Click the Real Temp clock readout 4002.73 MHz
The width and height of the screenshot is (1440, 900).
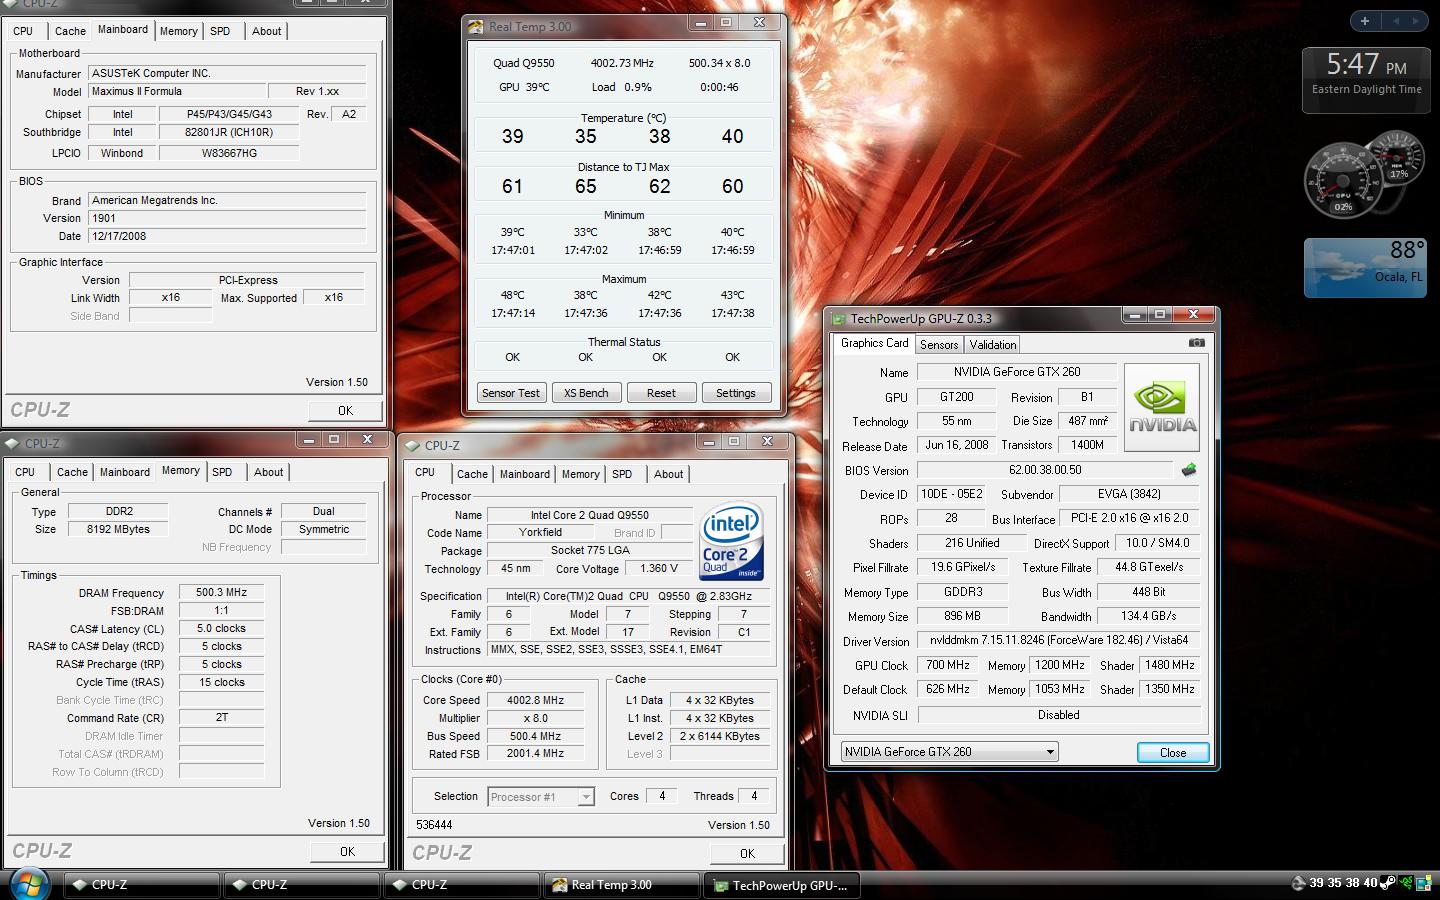(x=622, y=63)
